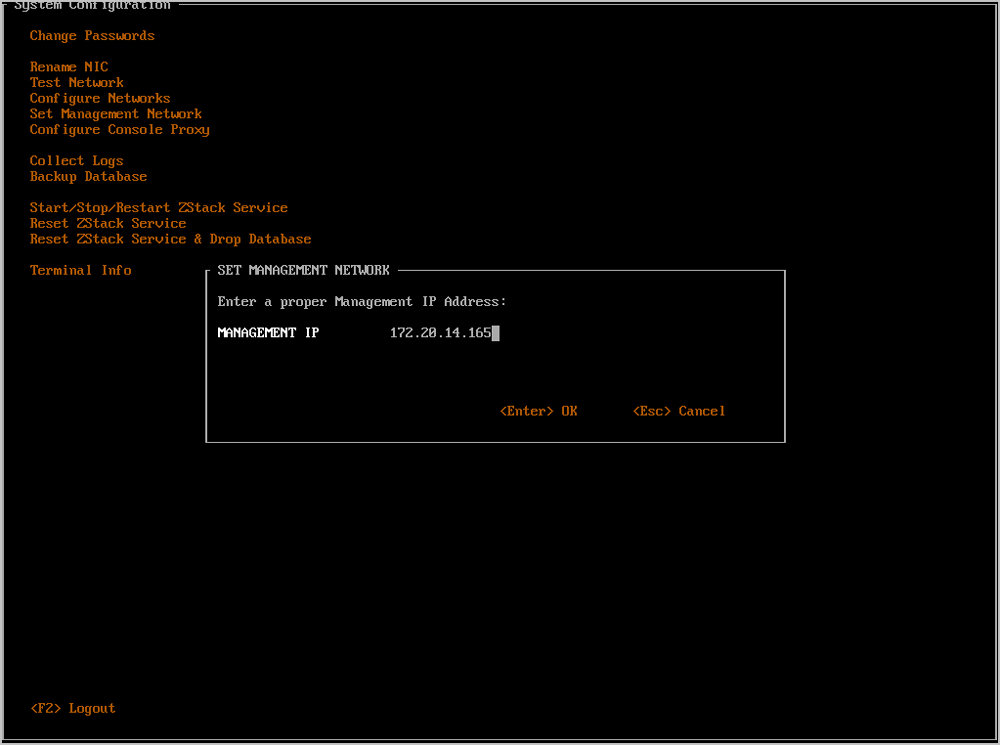This screenshot has width=1000, height=745.
Task: Click the SET MANAGEMENT NETWORK dialog title
Action: coord(303,270)
